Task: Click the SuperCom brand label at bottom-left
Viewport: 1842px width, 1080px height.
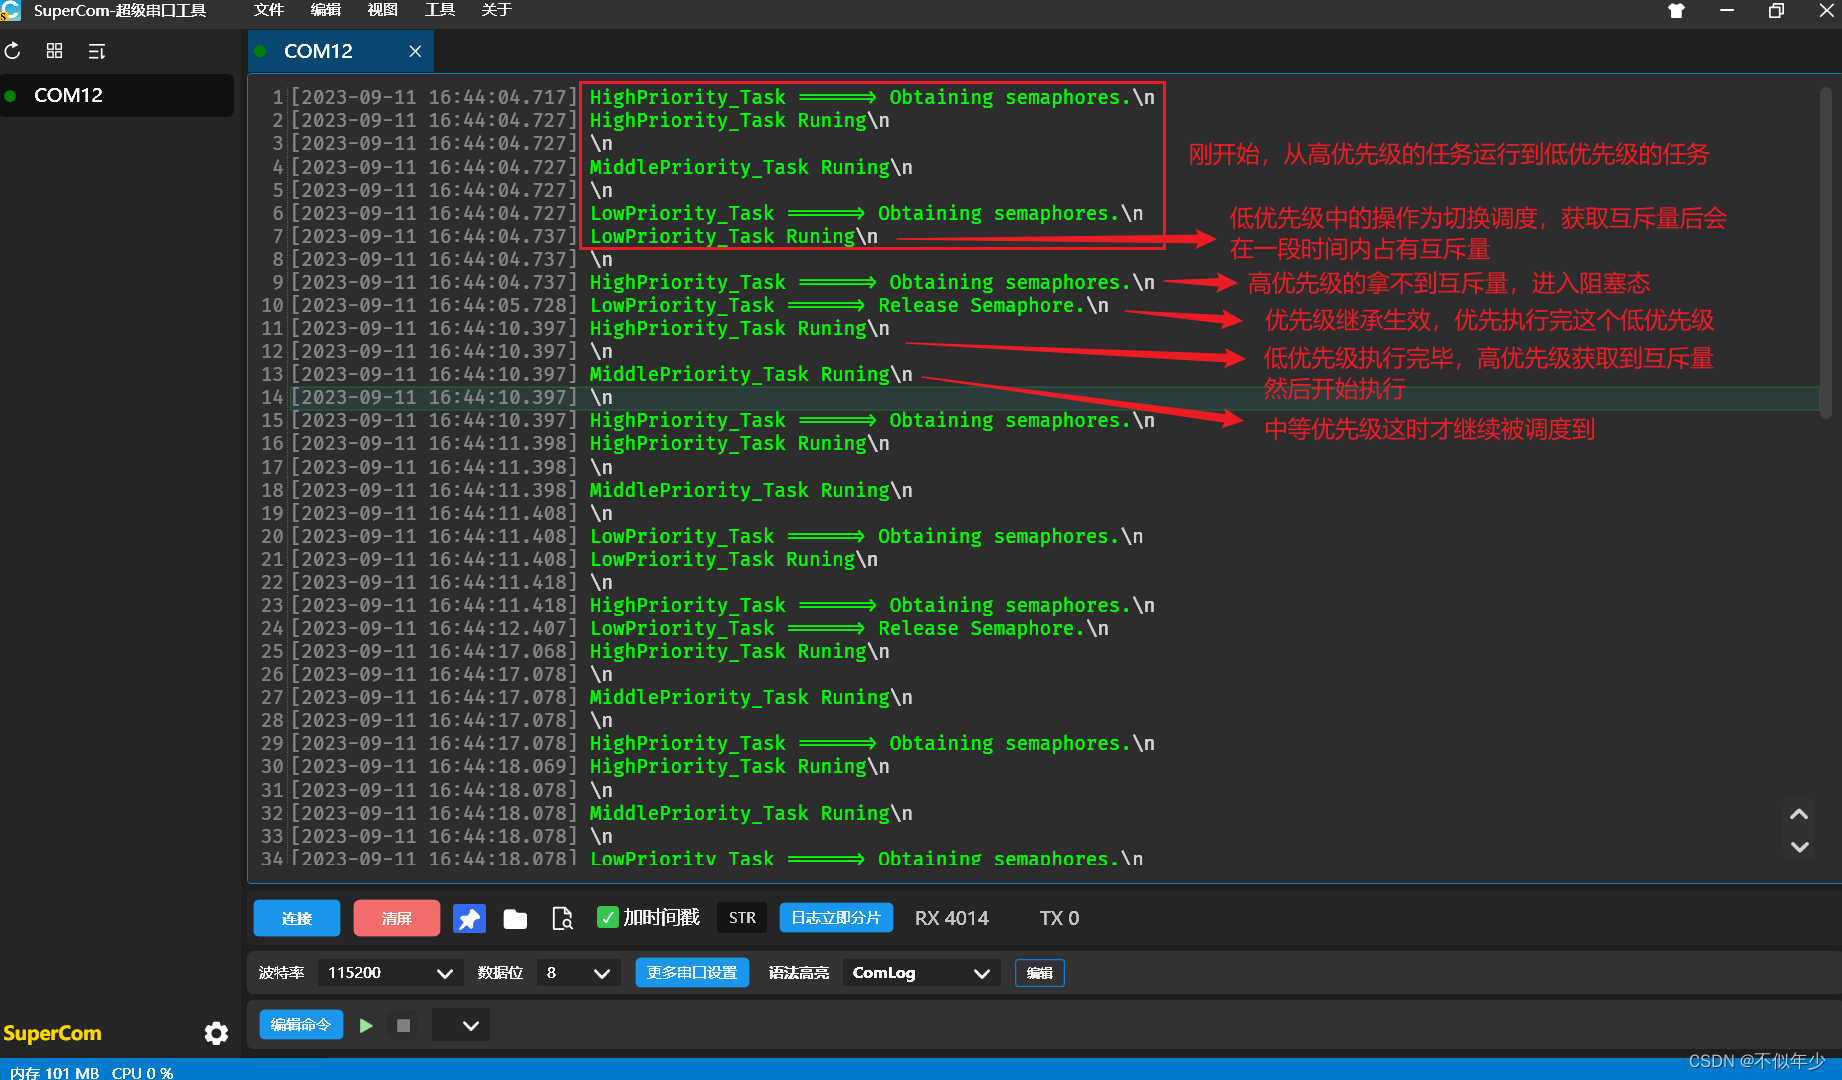Action: [x=52, y=1033]
